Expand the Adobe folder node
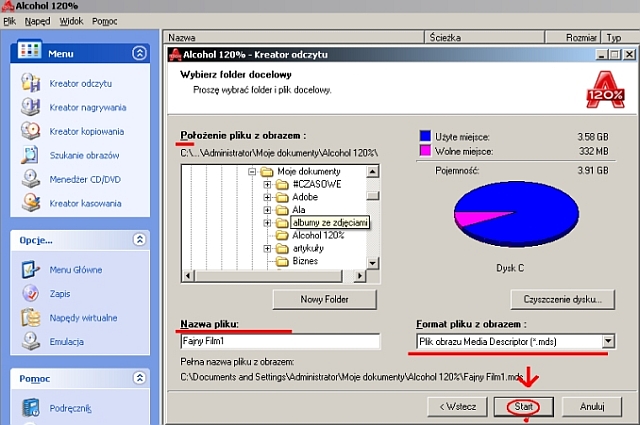The image size is (640, 425). 267,197
